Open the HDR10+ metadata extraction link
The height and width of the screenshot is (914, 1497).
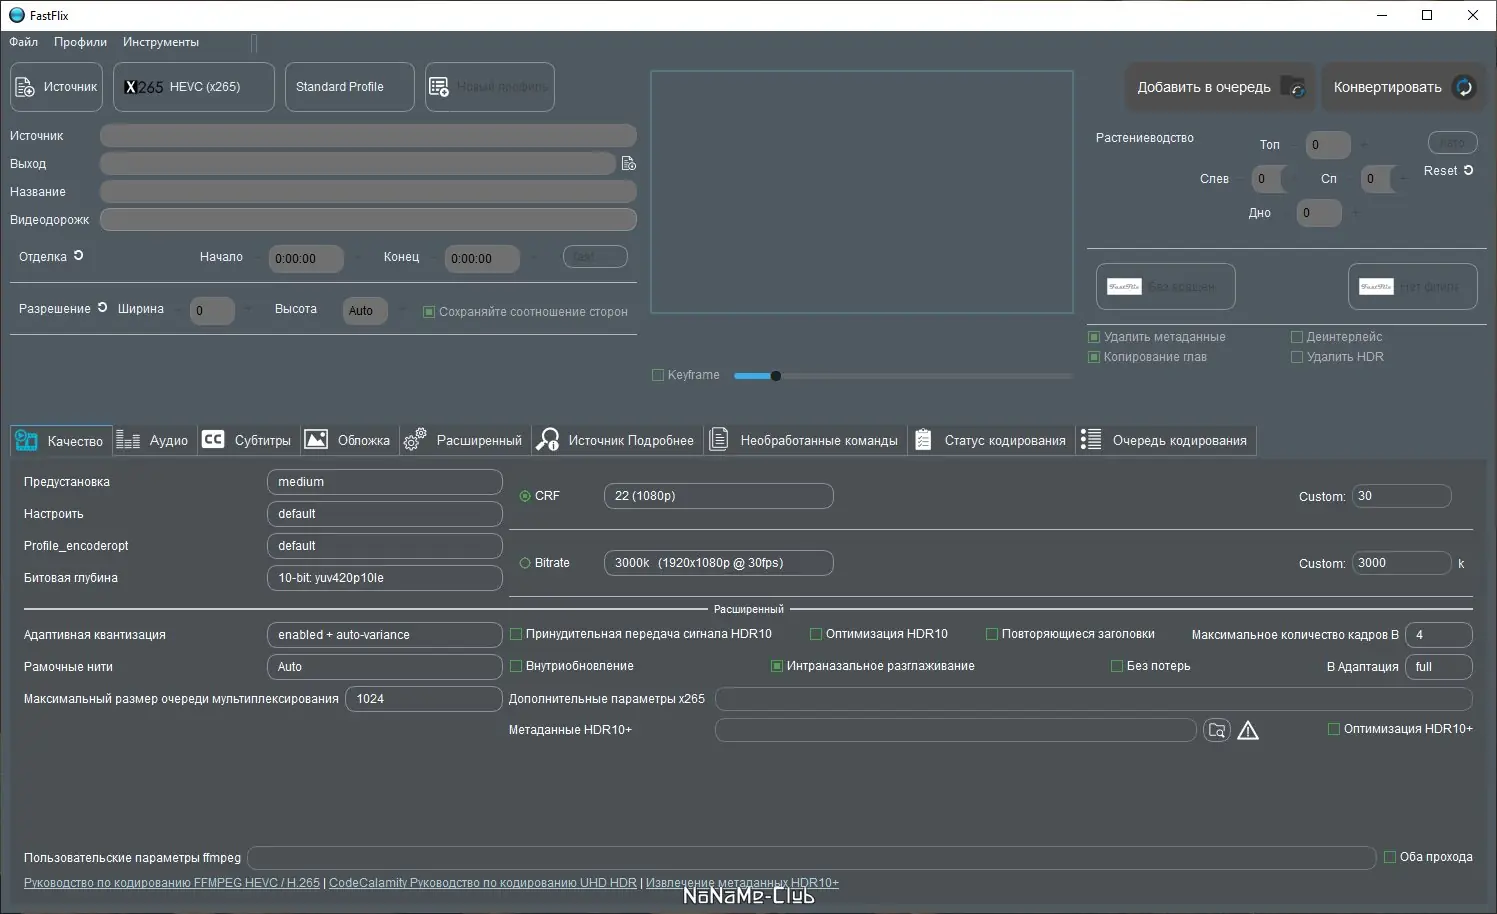[x=742, y=883]
